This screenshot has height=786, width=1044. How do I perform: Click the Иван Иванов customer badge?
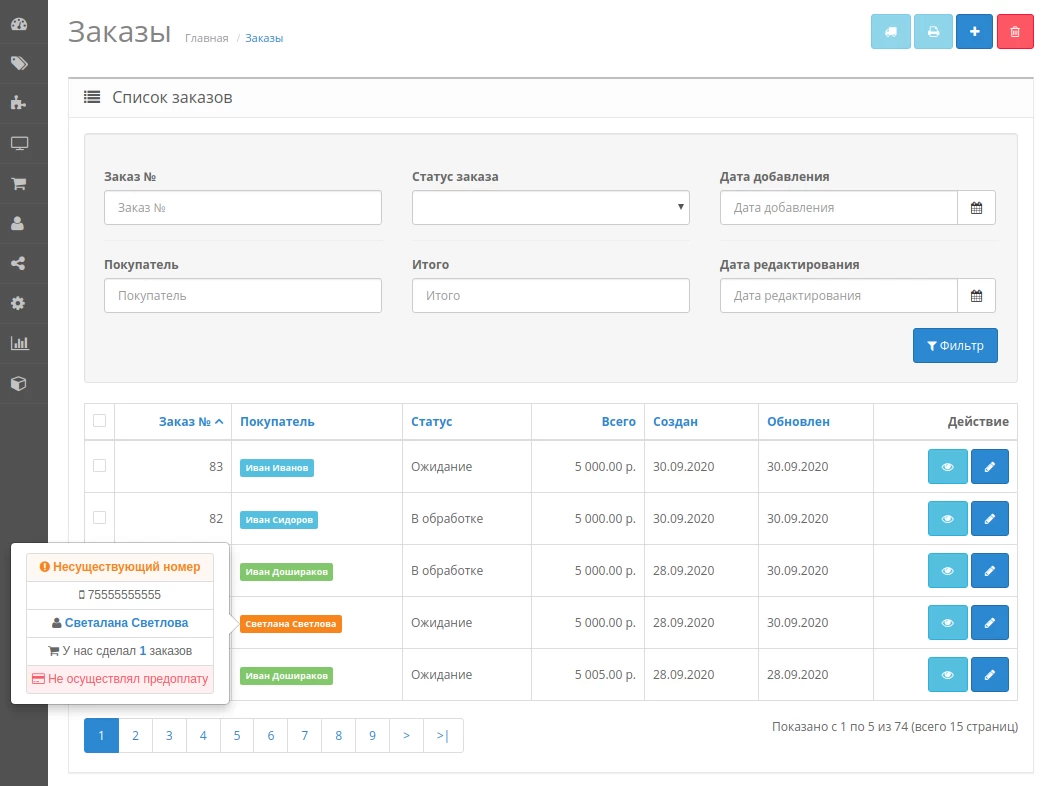click(276, 467)
